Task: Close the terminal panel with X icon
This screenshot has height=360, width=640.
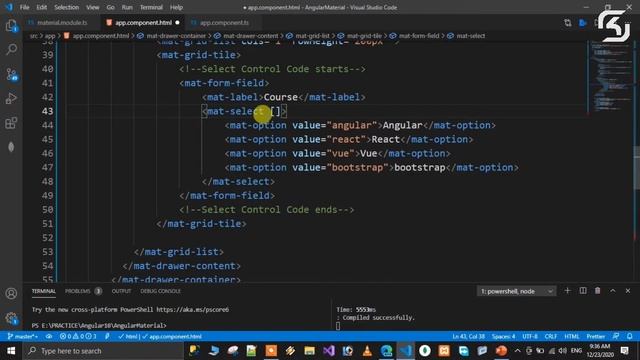Action: pyautogui.click(x=628, y=291)
